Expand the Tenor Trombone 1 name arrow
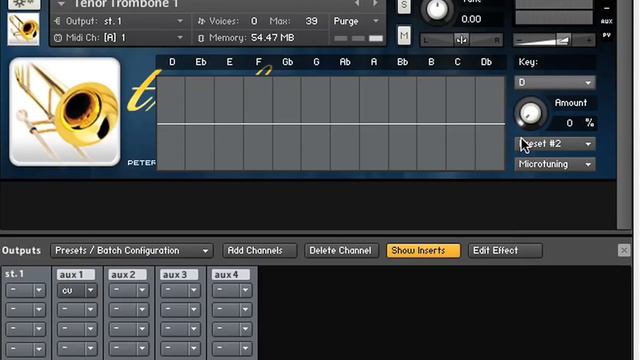This screenshot has height=360, width=640. click(x=61, y=4)
